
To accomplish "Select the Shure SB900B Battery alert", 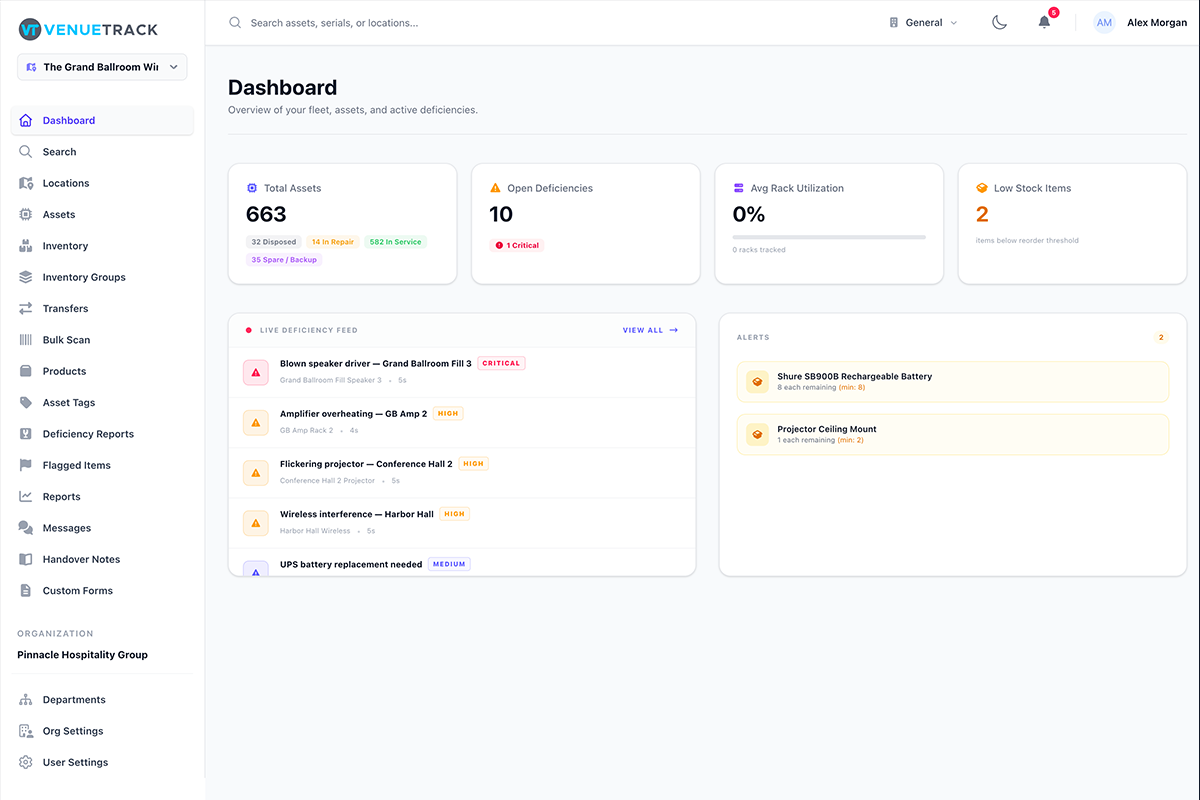I will 952,381.
